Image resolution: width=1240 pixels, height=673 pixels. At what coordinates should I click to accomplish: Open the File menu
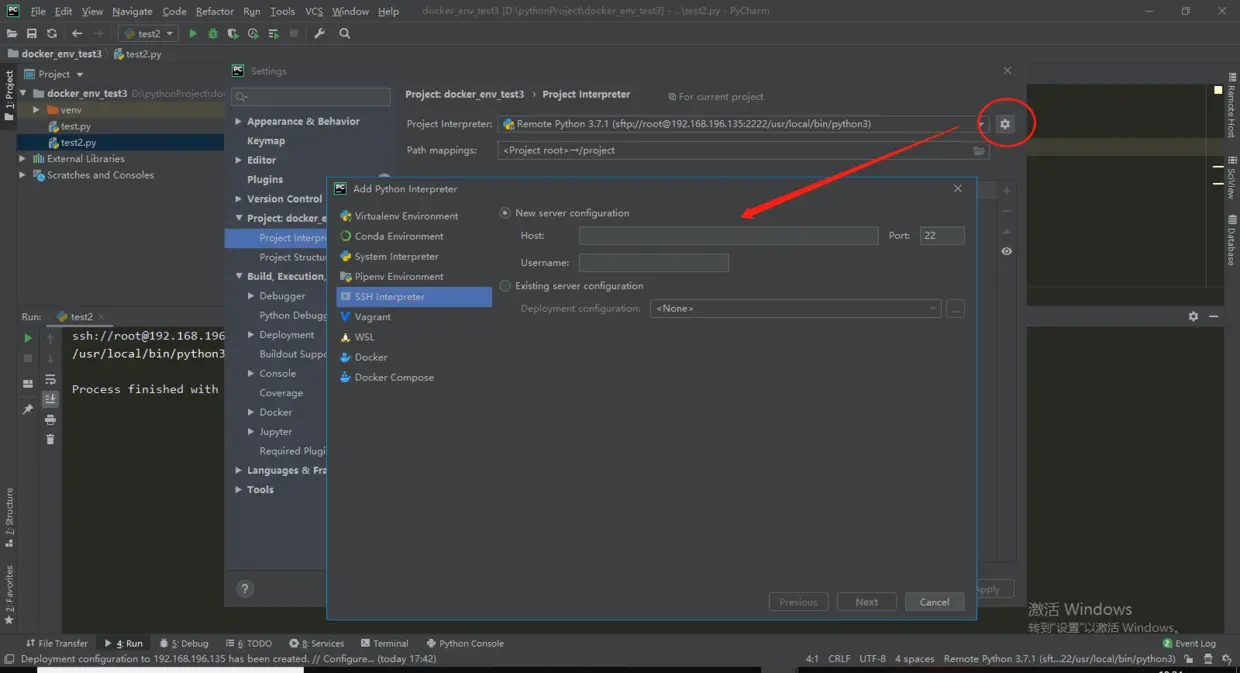coord(38,11)
